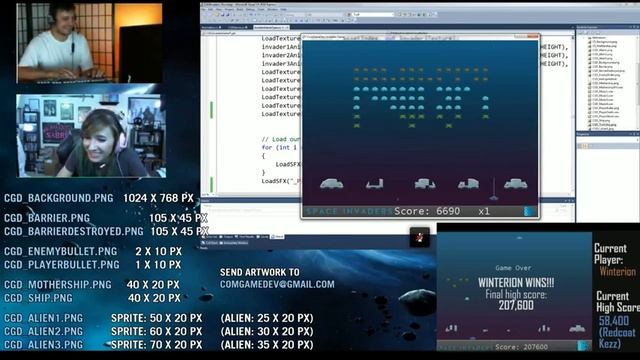Click CGD_ENEMYBULLET.PNG overlay entry
The height and width of the screenshot is (360, 640).
60,251
